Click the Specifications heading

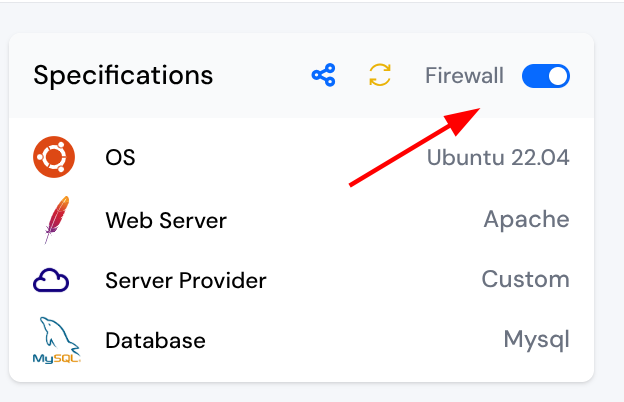click(x=123, y=75)
